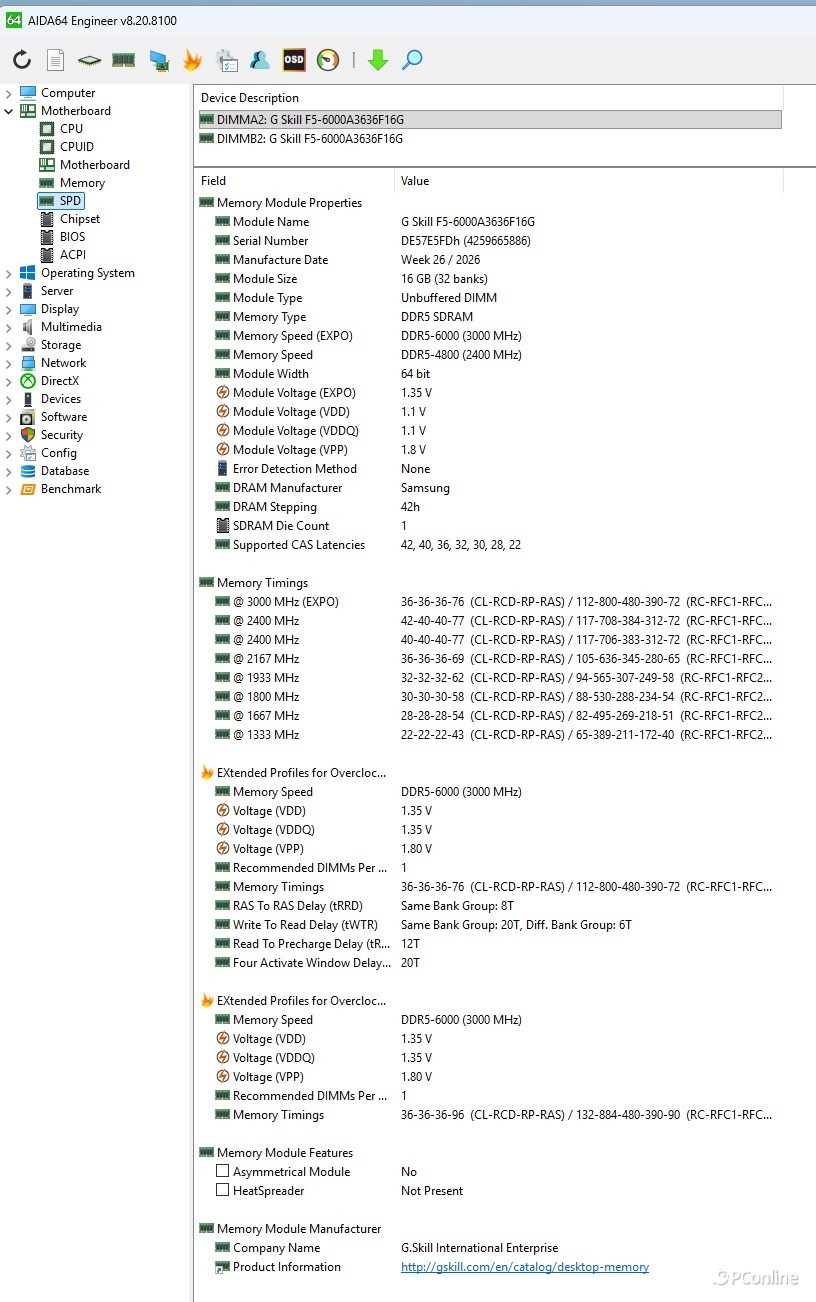
Task: Select the @ 3000 MHz (EXPO) timing row
Action: point(488,601)
